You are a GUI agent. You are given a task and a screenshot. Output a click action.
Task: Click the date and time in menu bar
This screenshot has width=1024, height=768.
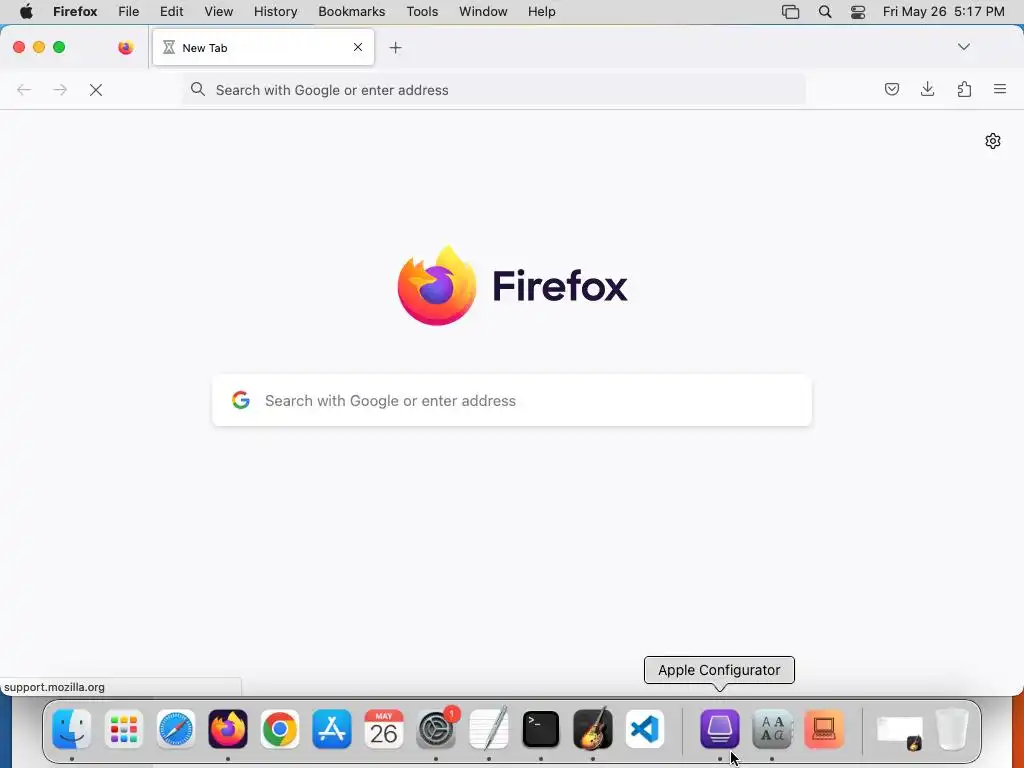(x=943, y=12)
